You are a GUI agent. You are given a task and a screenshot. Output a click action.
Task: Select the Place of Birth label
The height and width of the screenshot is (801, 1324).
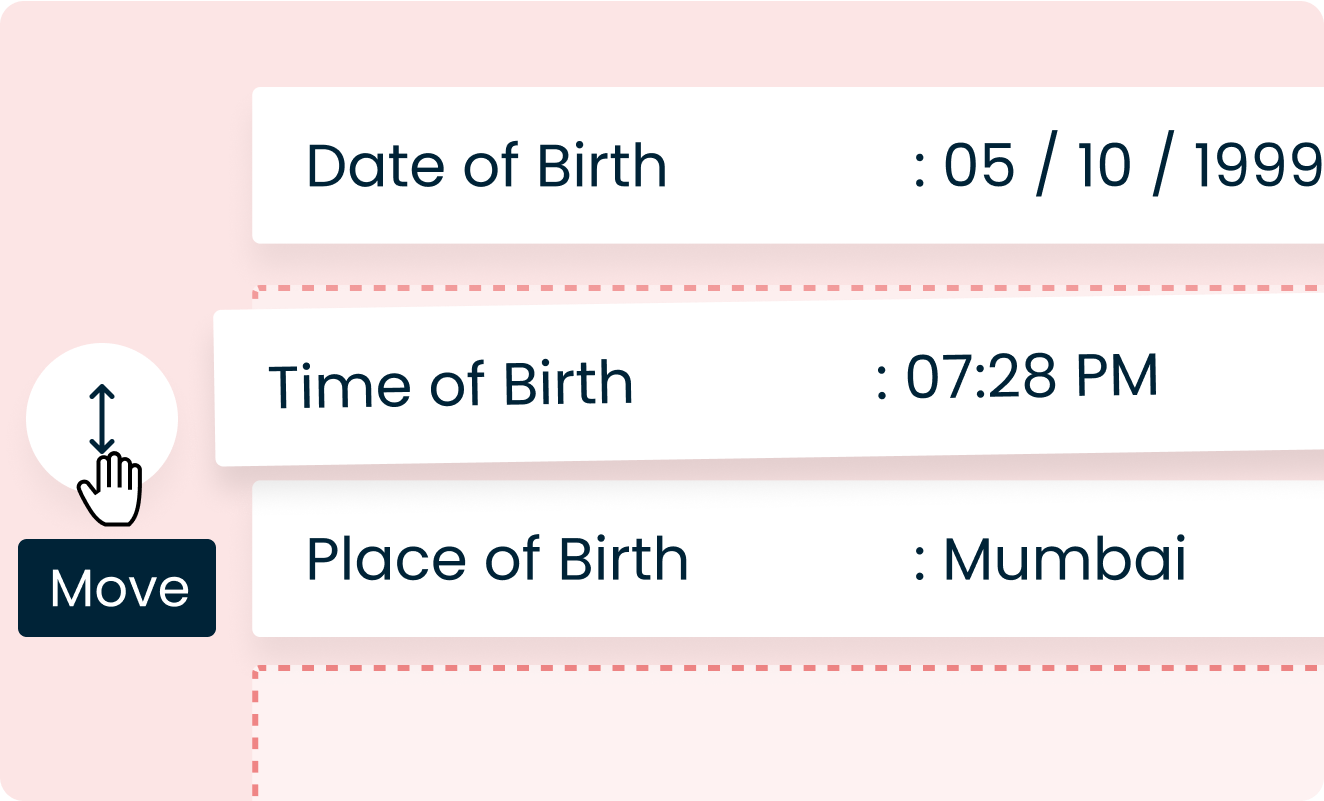pos(497,559)
